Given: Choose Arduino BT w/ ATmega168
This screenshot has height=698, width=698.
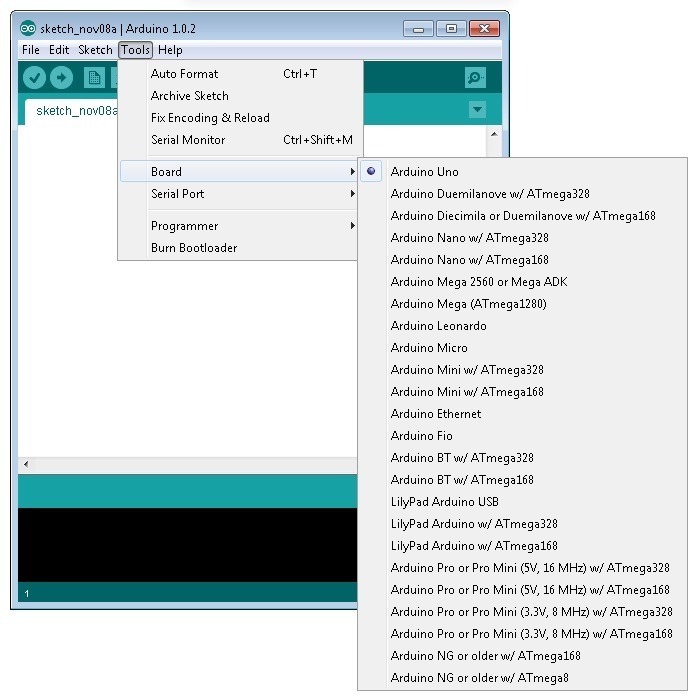Looking at the screenshot, I should [523, 479].
